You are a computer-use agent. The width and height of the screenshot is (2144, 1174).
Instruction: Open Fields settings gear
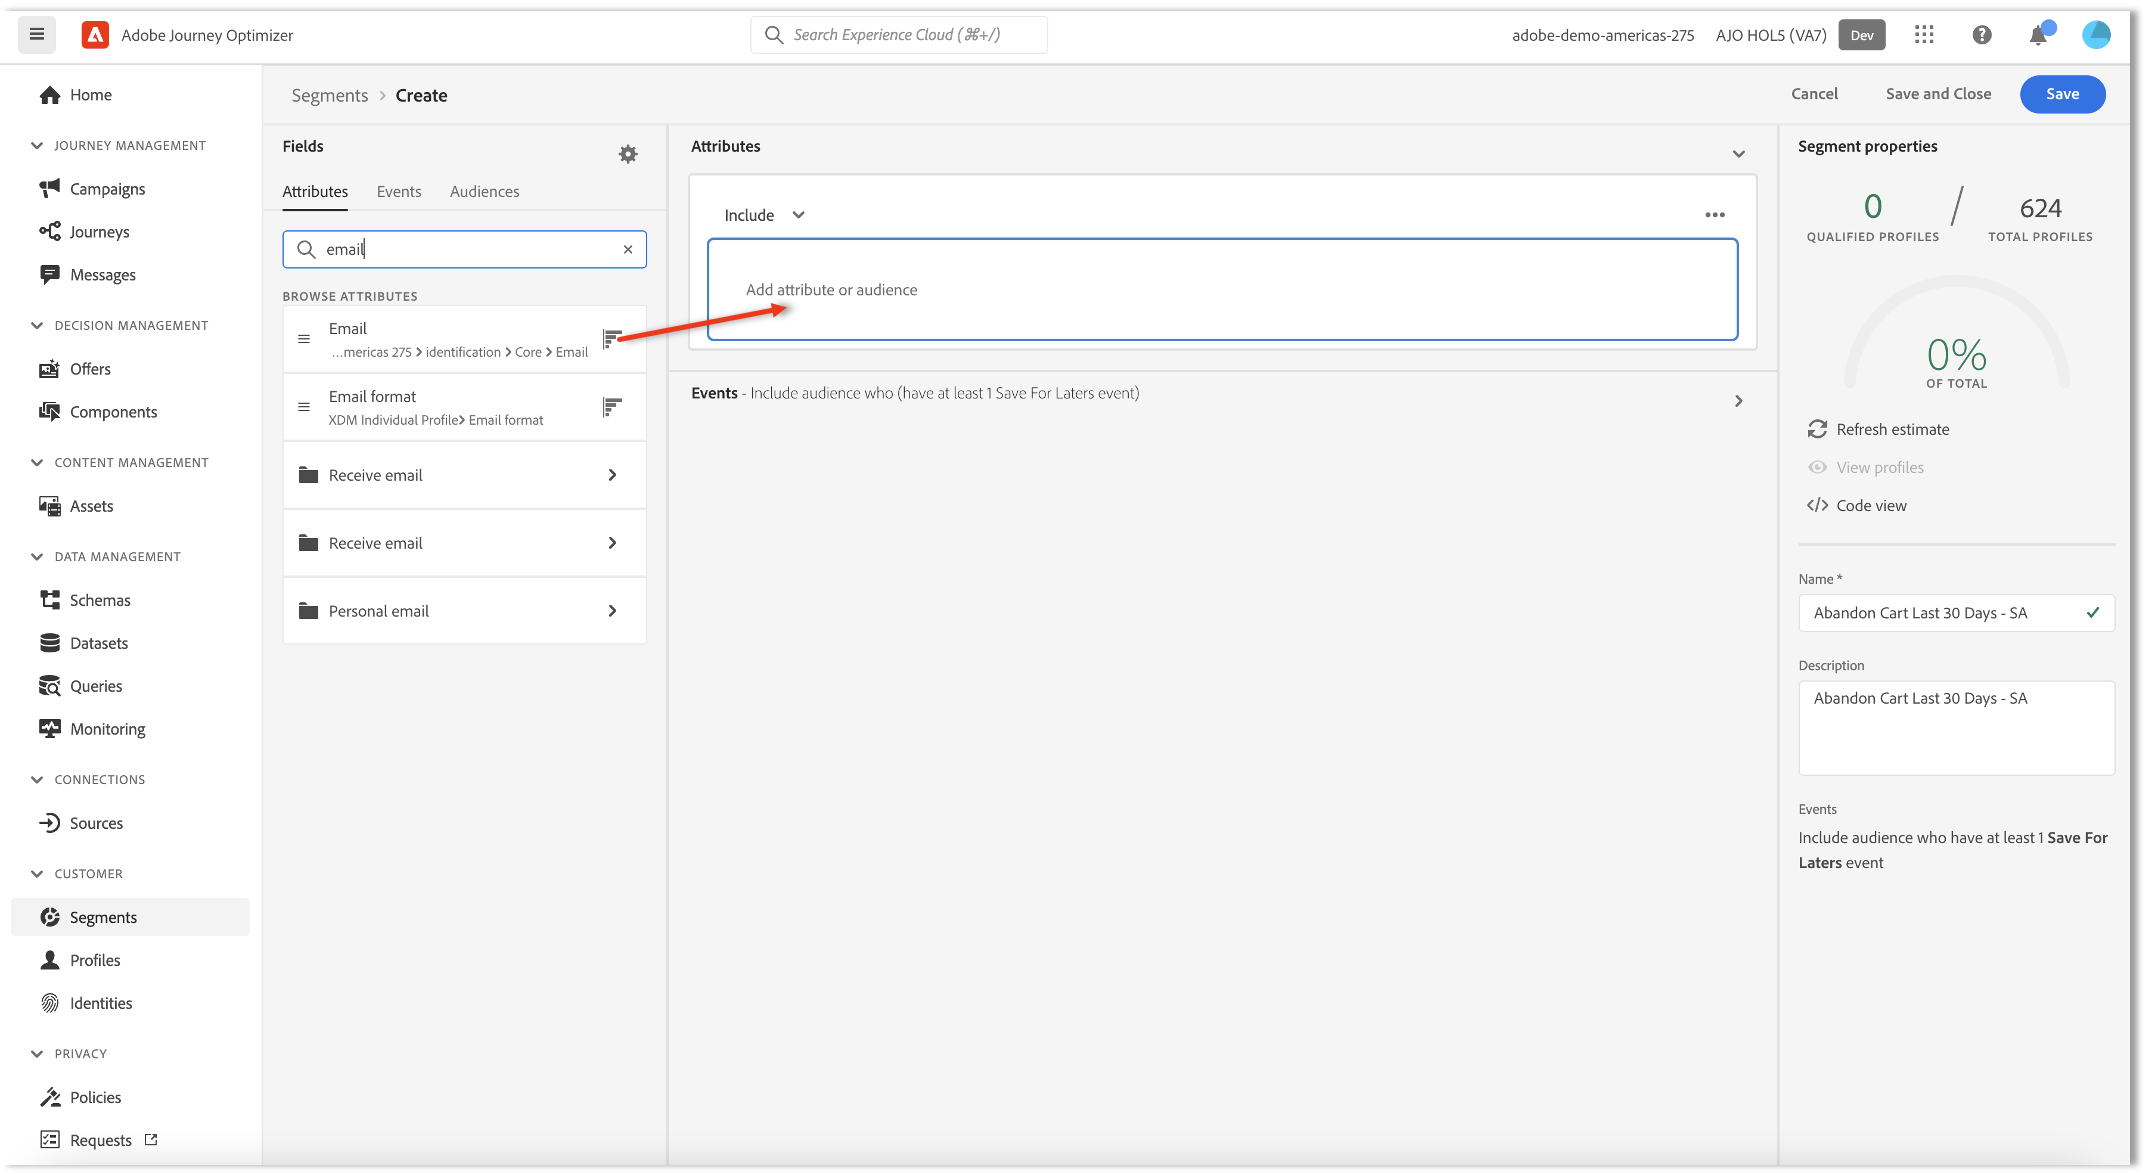click(628, 154)
